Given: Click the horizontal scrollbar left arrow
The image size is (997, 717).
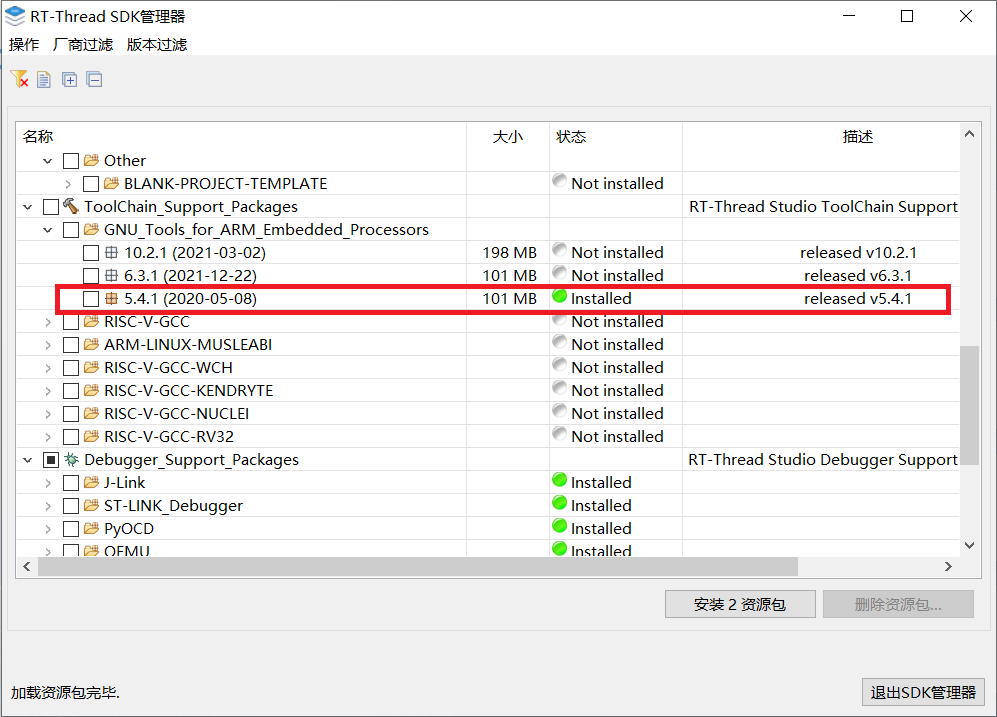Looking at the screenshot, I should coord(27,566).
